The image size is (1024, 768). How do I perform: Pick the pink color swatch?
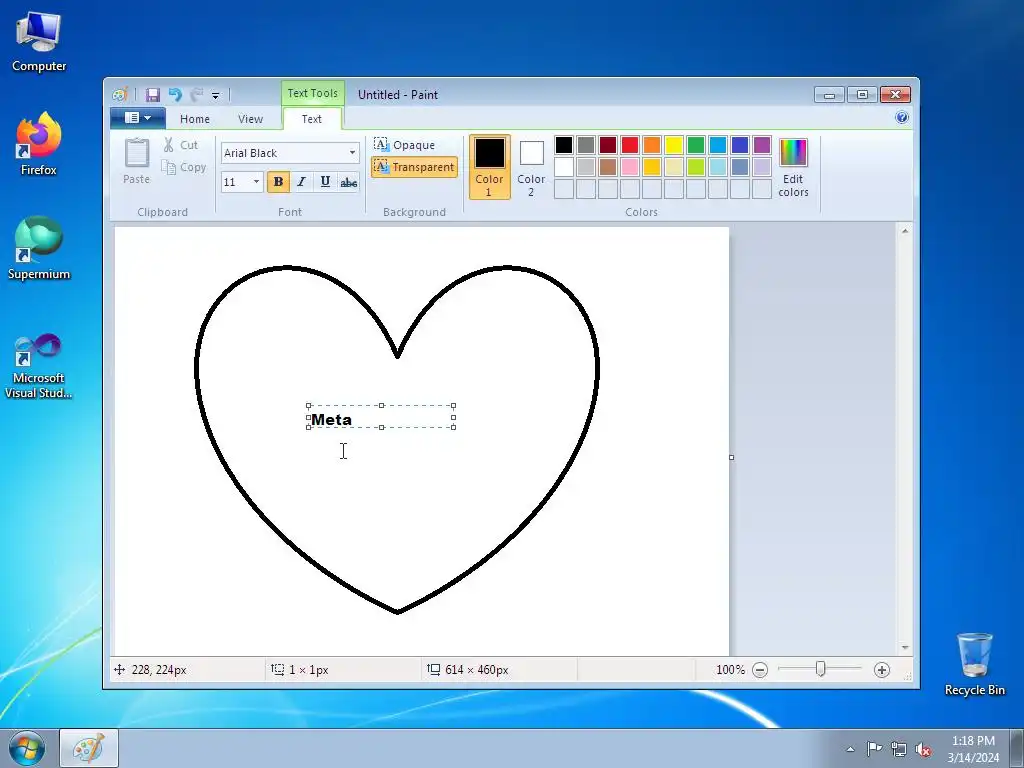click(x=630, y=167)
